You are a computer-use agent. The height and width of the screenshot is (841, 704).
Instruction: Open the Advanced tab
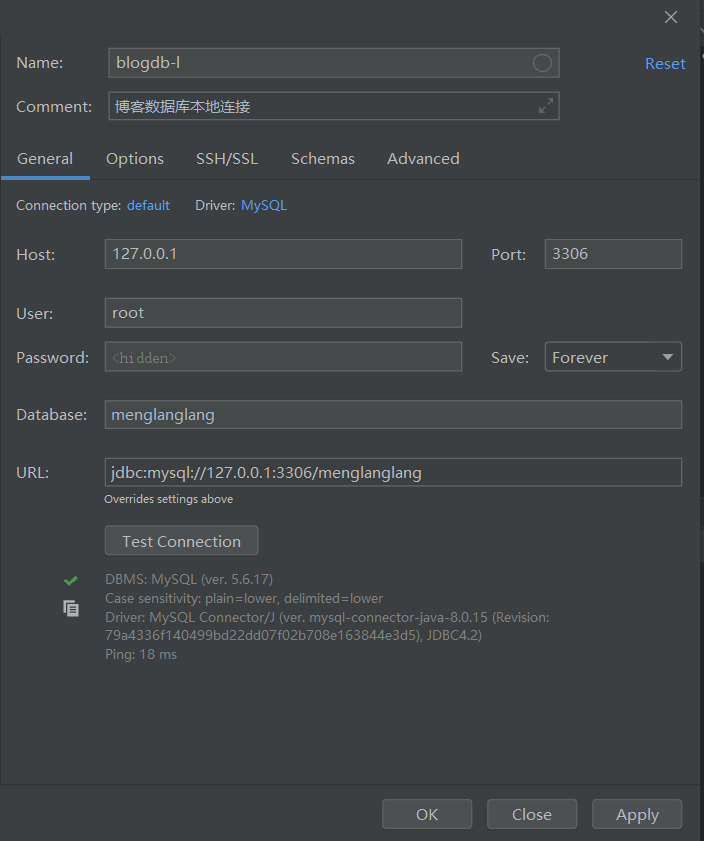(423, 159)
